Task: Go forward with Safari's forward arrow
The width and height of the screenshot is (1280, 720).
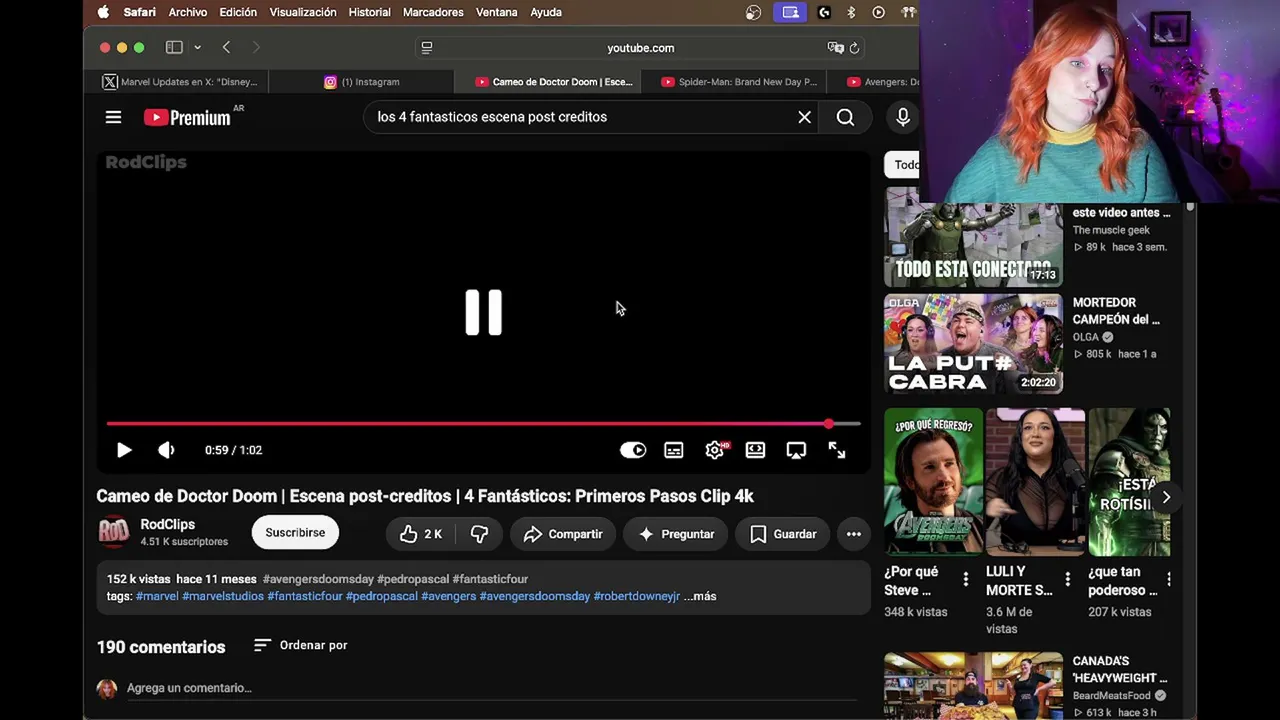Action: [x=256, y=47]
